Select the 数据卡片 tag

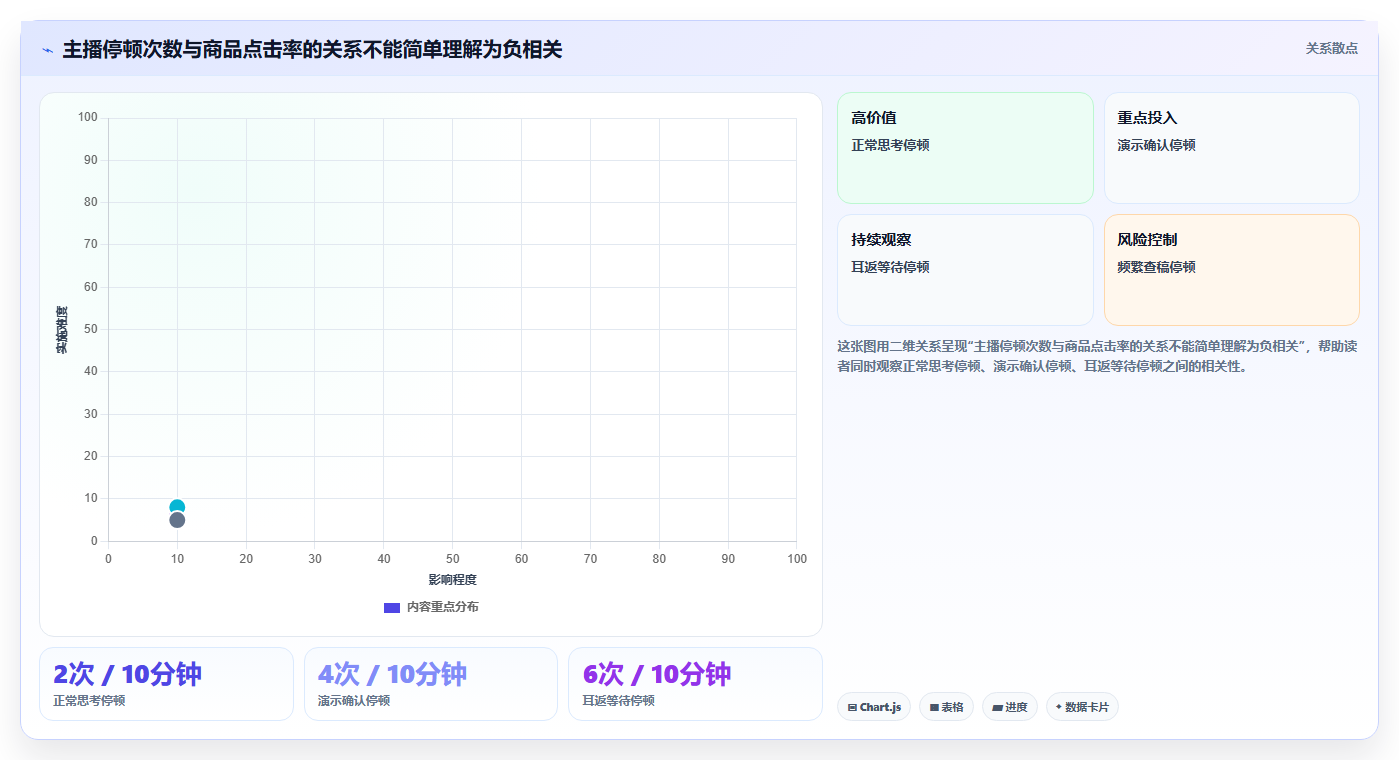coord(1082,707)
